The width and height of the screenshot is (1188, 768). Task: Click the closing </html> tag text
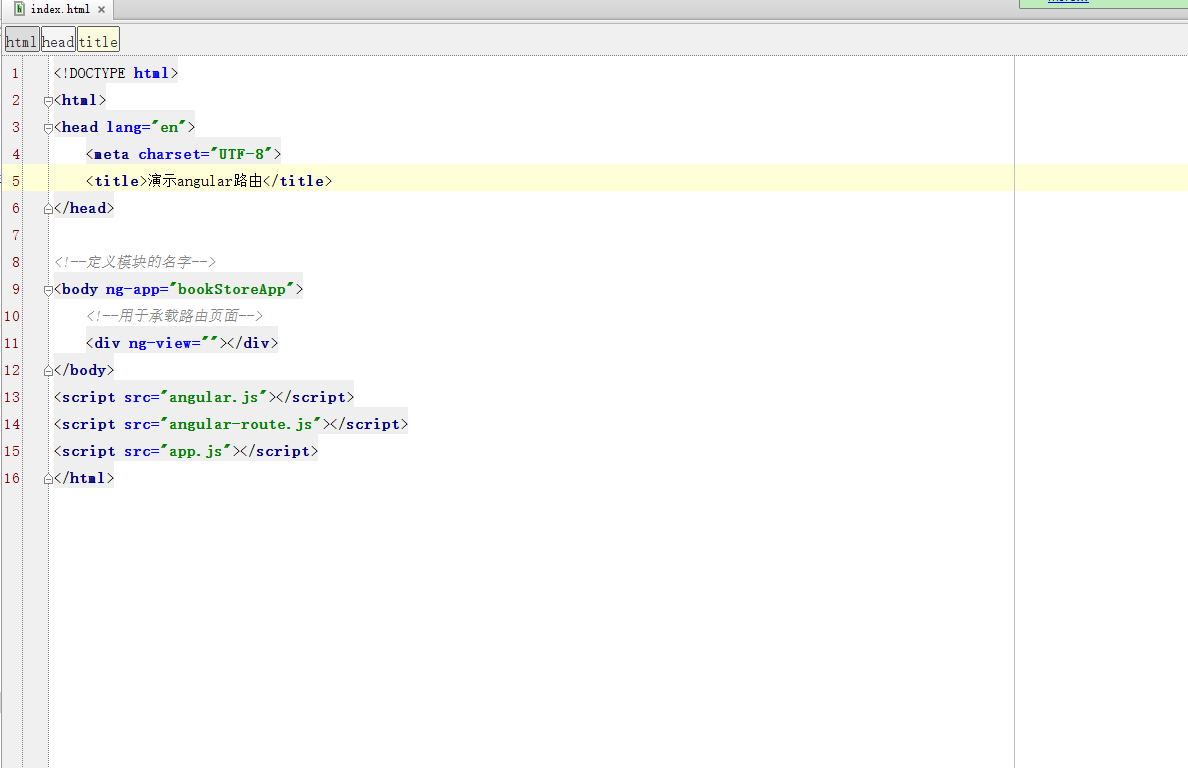click(84, 479)
